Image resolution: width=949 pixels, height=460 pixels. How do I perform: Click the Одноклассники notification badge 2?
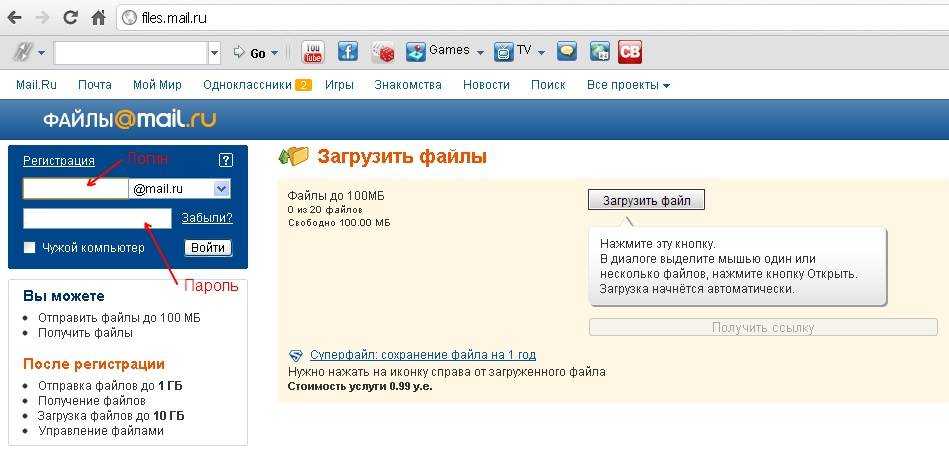point(303,85)
